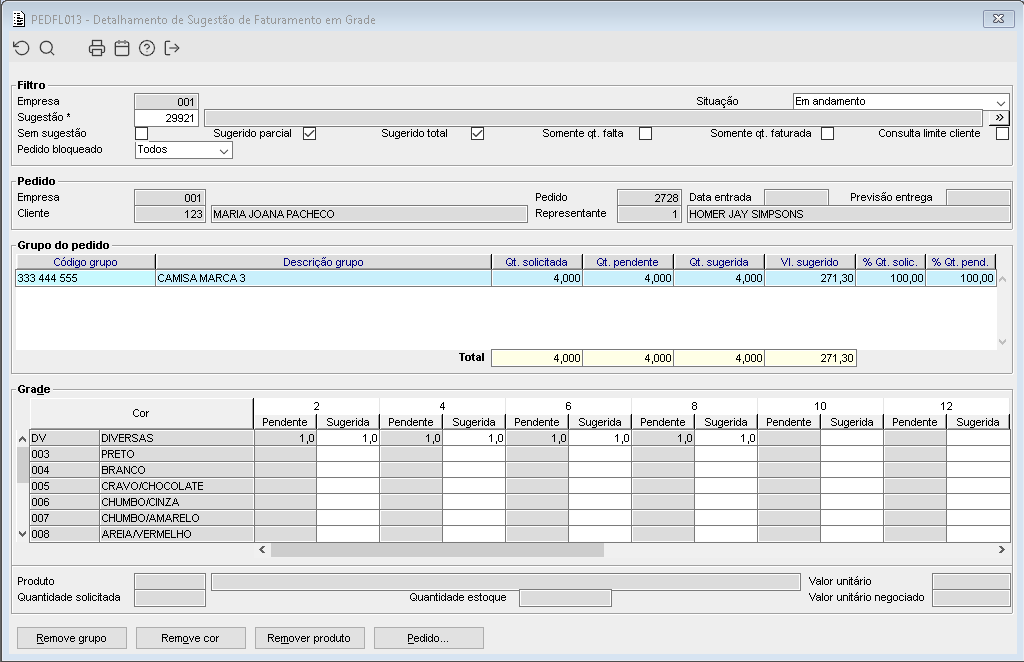Open the calendar toolbar icon
This screenshot has height=662, width=1024.
122,48
